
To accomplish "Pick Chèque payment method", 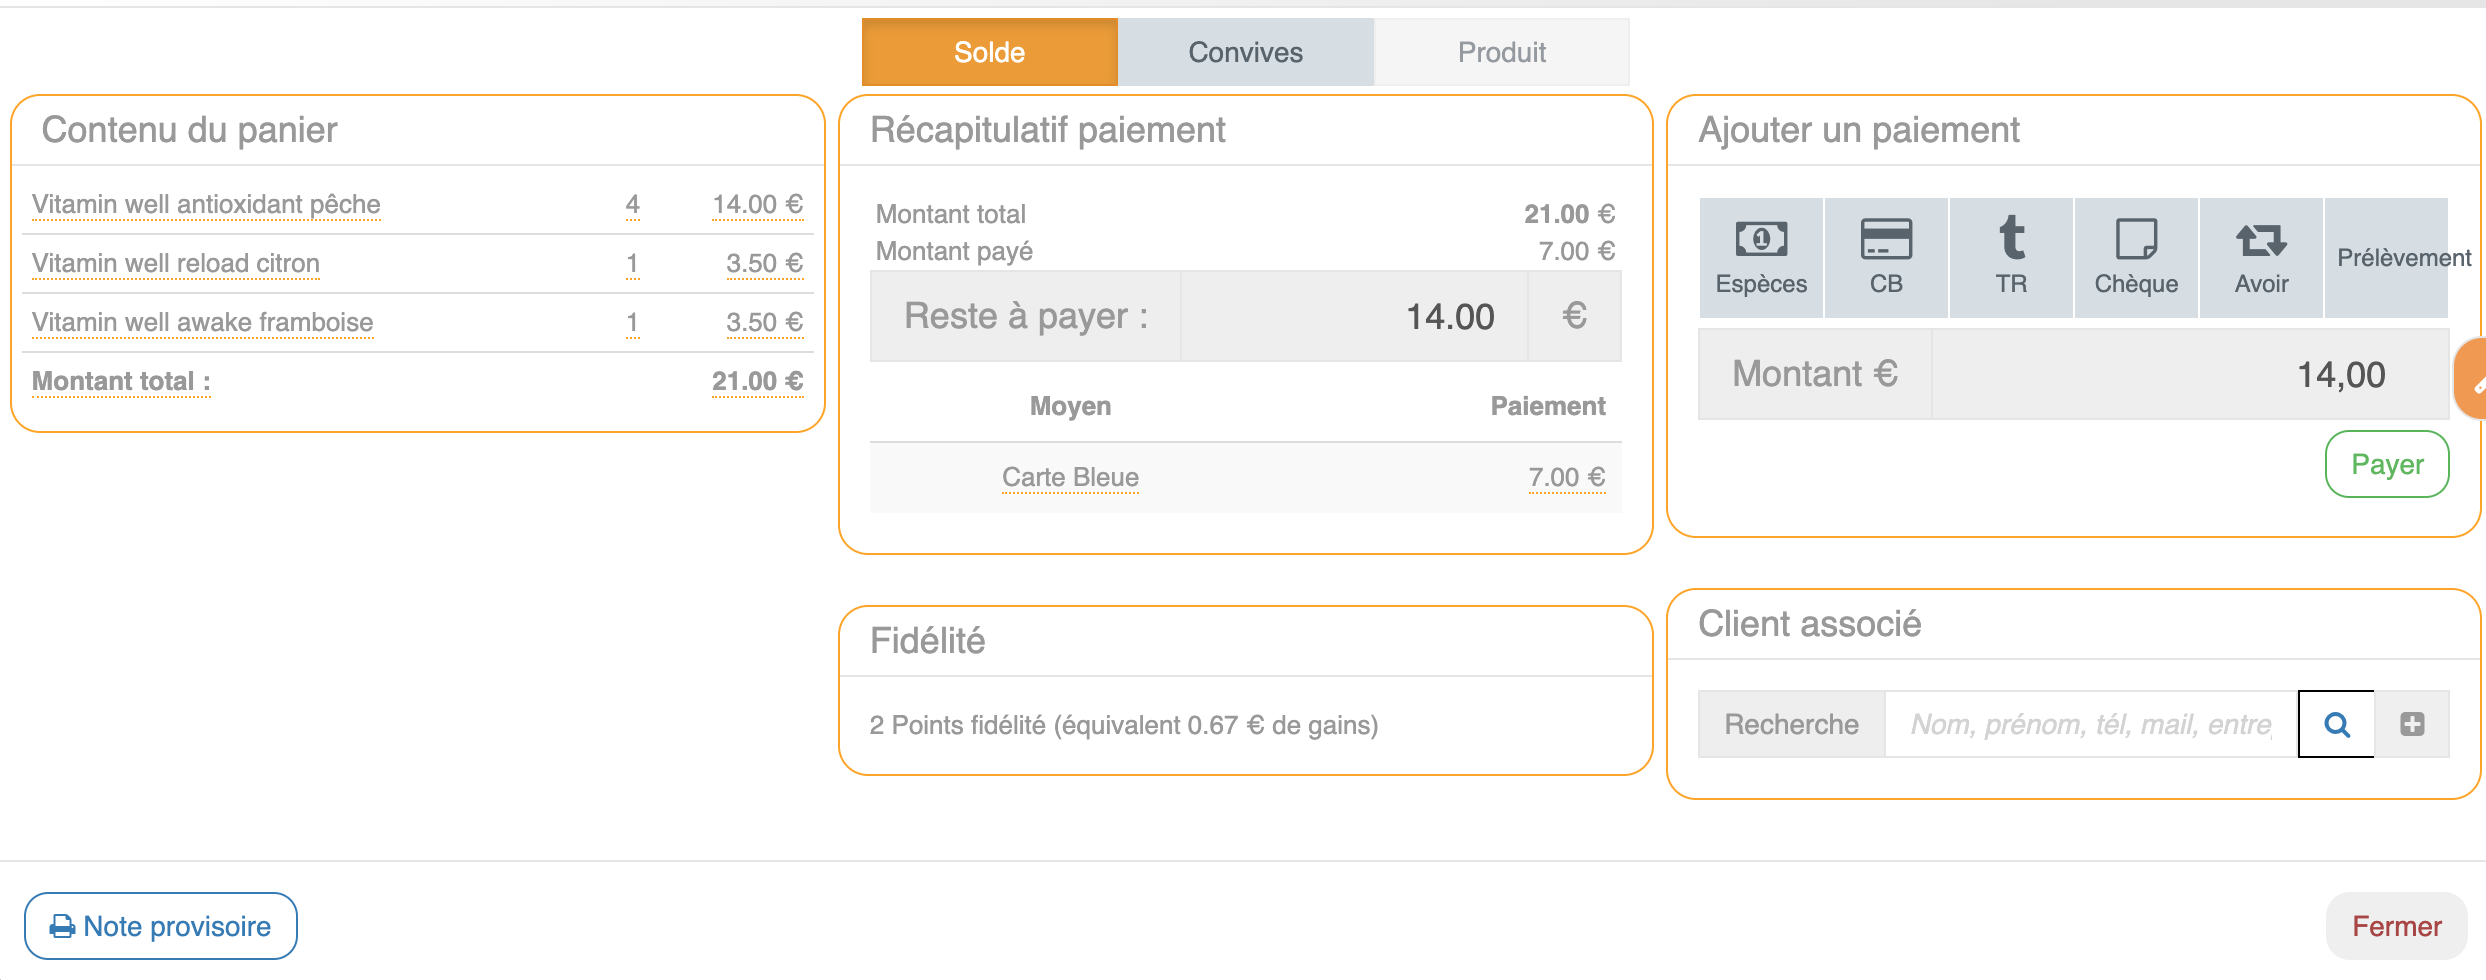I will coord(2136,258).
